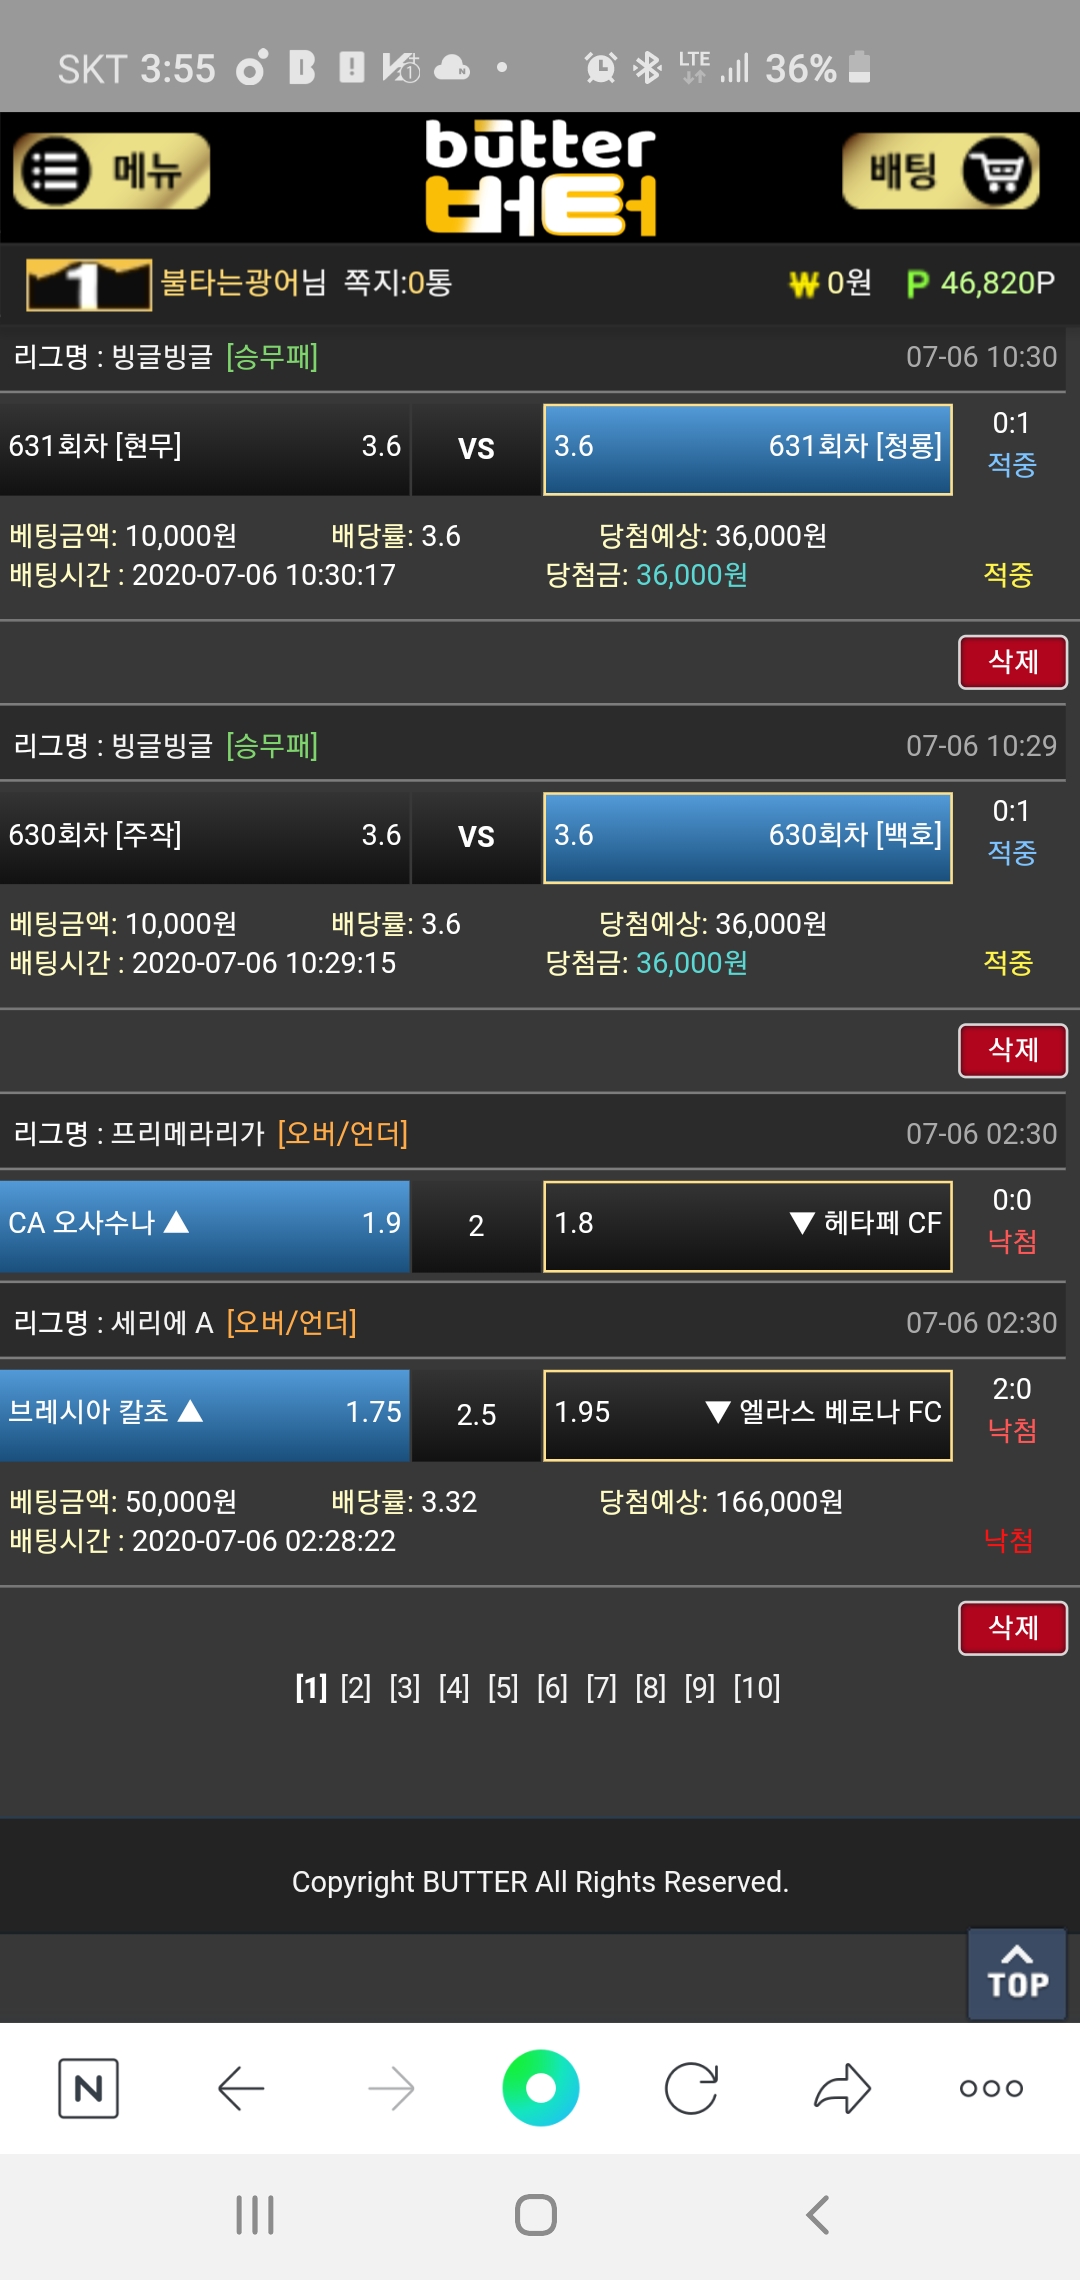Jump to page [10] of history

757,1688
